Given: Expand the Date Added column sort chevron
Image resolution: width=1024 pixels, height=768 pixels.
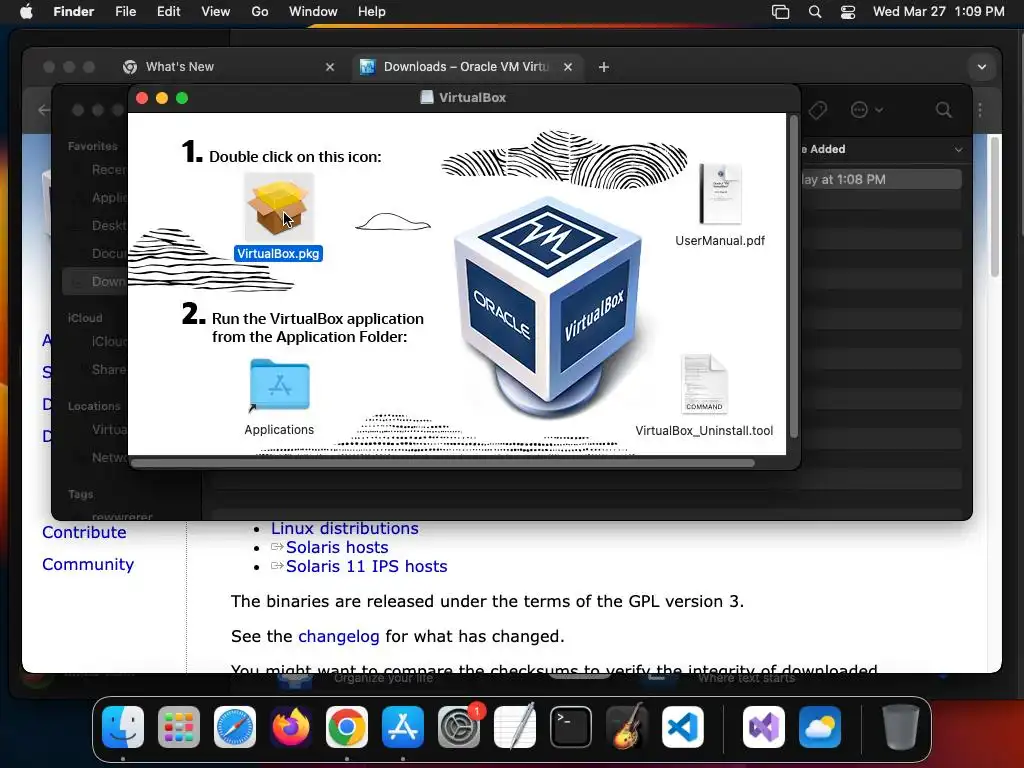Looking at the screenshot, I should click(x=958, y=150).
